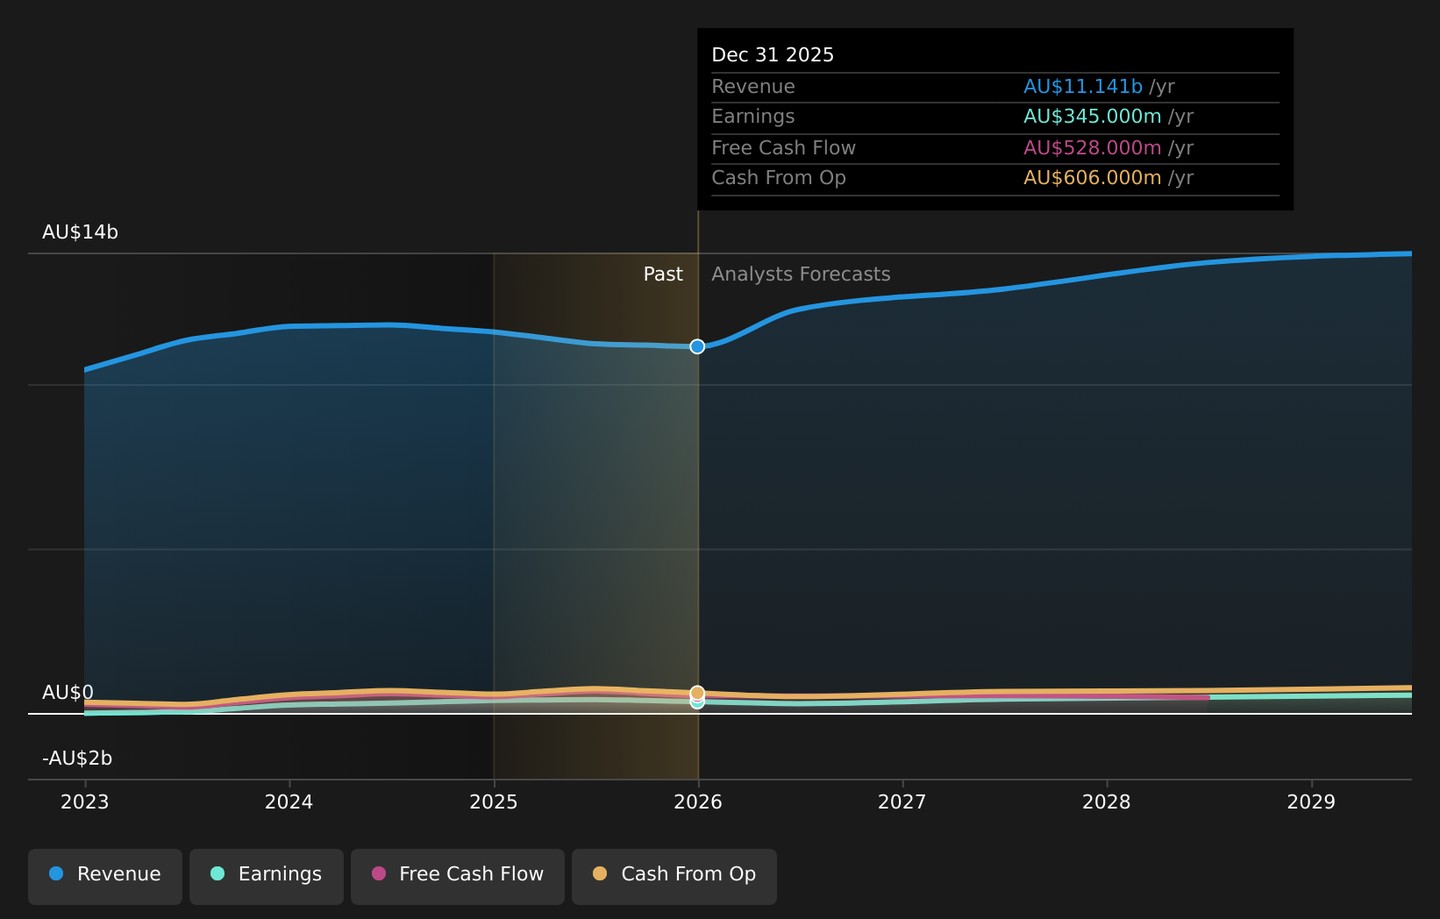
Task: Toggle the Cash From Op legend button
Action: point(674,876)
